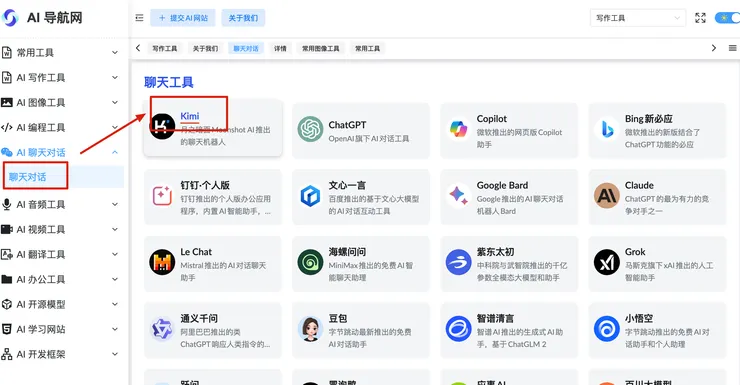
Task: Select the 关于我们 tab in the tab bar
Action: 205,48
